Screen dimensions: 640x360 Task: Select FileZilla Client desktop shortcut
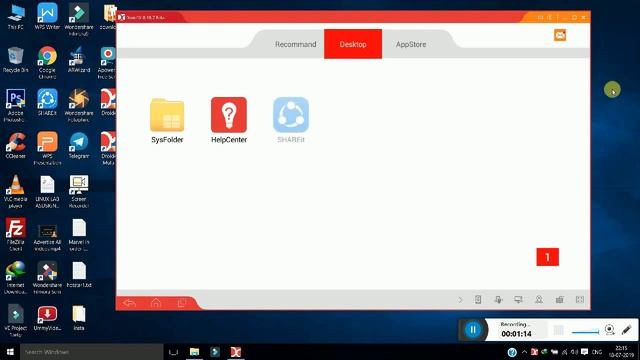point(16,235)
